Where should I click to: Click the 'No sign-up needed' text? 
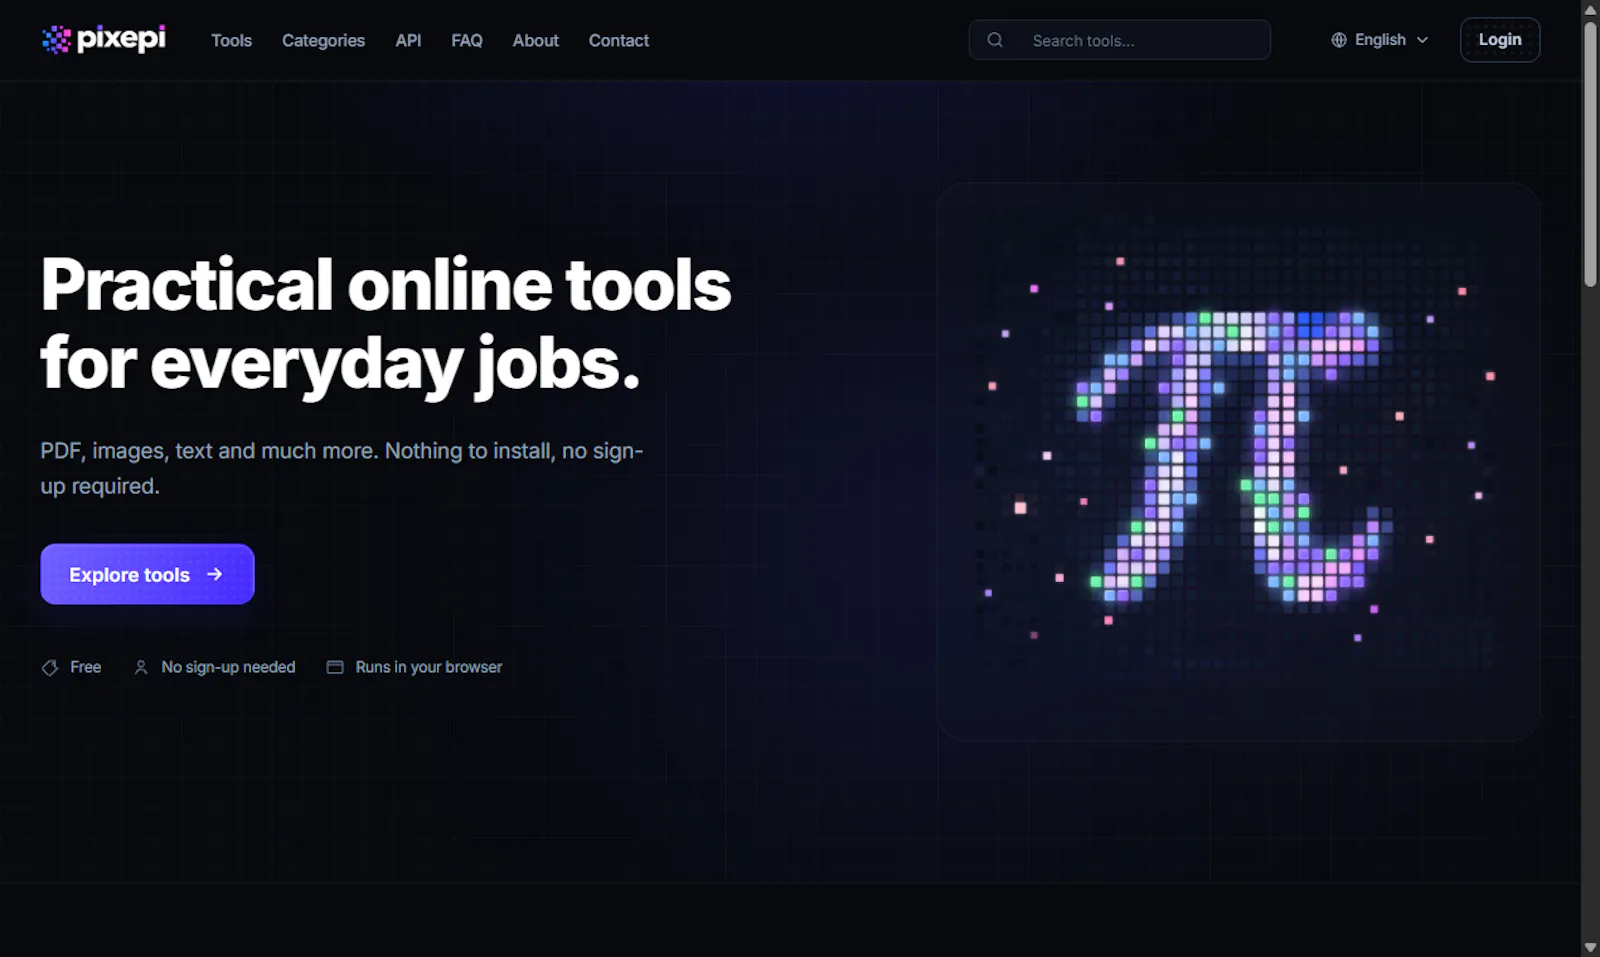click(x=228, y=667)
